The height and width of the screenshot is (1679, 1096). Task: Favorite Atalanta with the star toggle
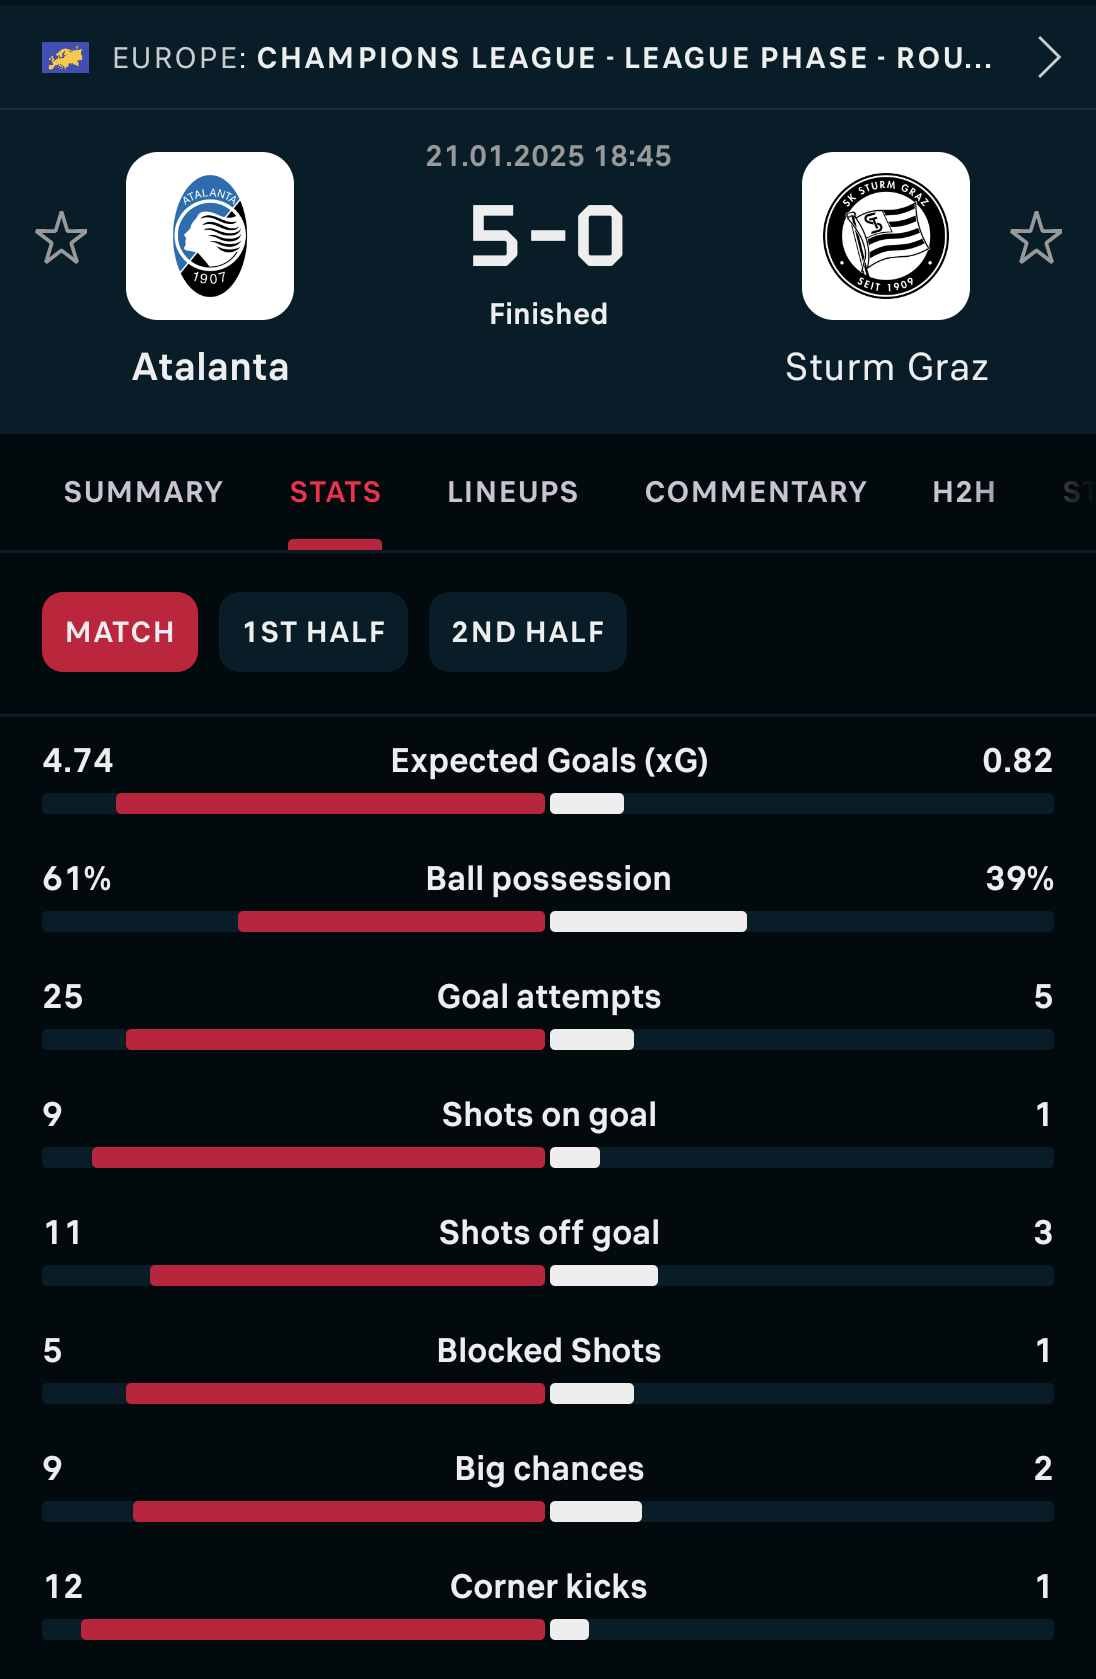61,238
